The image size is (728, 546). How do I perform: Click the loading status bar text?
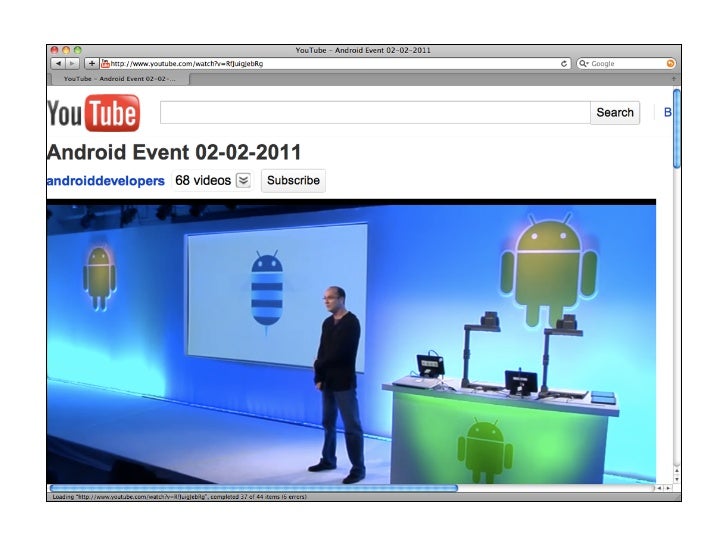tap(179, 497)
